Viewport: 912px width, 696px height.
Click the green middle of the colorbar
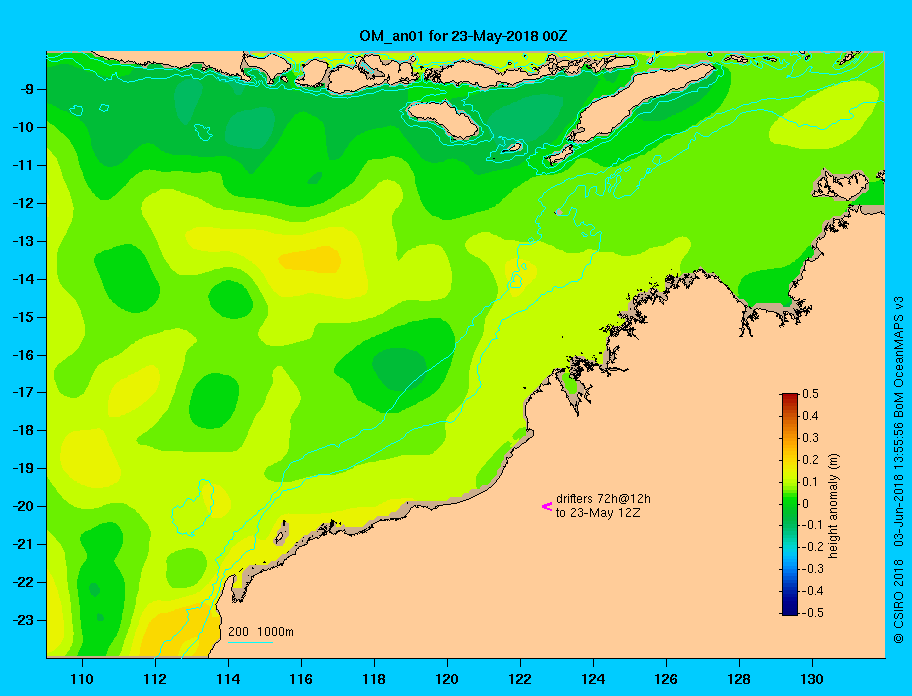click(789, 504)
